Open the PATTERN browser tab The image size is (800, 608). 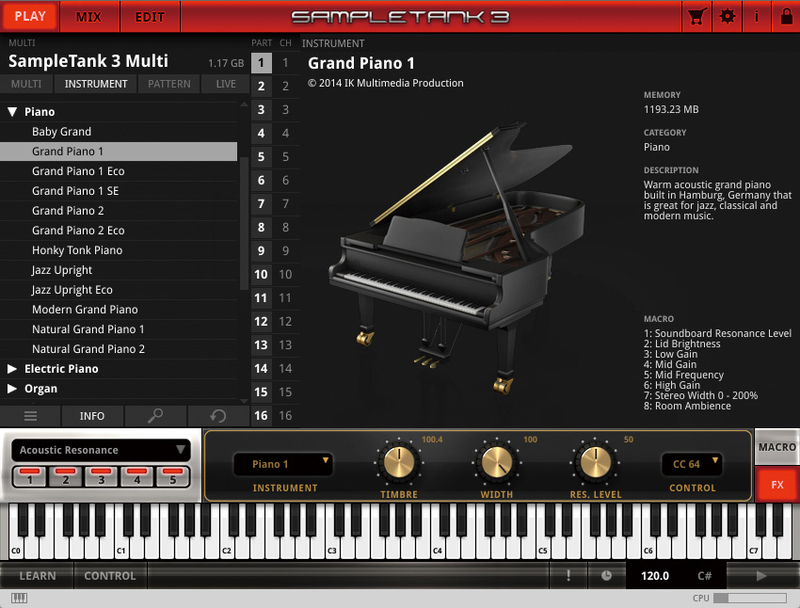tap(169, 84)
